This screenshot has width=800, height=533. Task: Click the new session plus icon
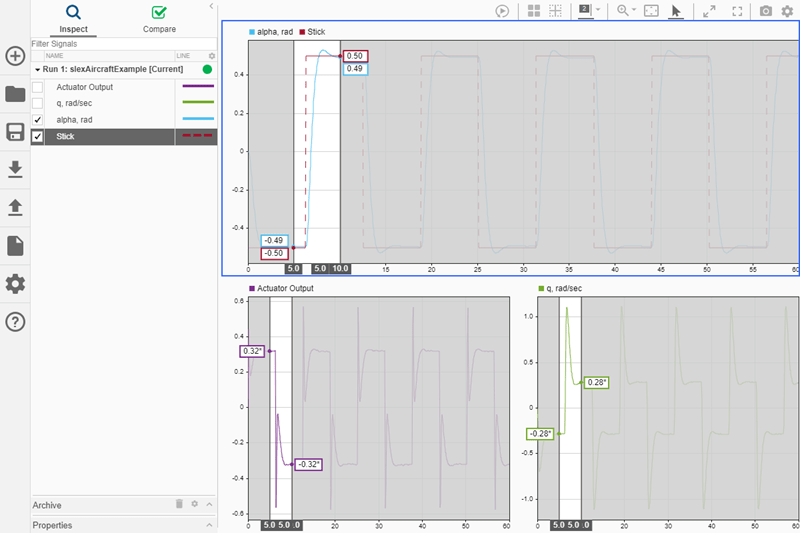click(x=15, y=56)
